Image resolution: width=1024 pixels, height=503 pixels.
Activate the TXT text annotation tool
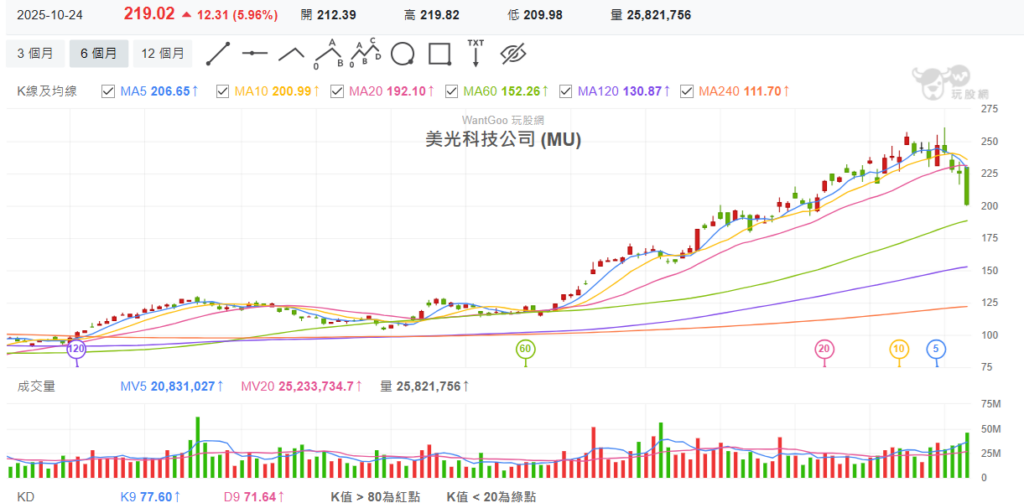pyautogui.click(x=475, y=52)
